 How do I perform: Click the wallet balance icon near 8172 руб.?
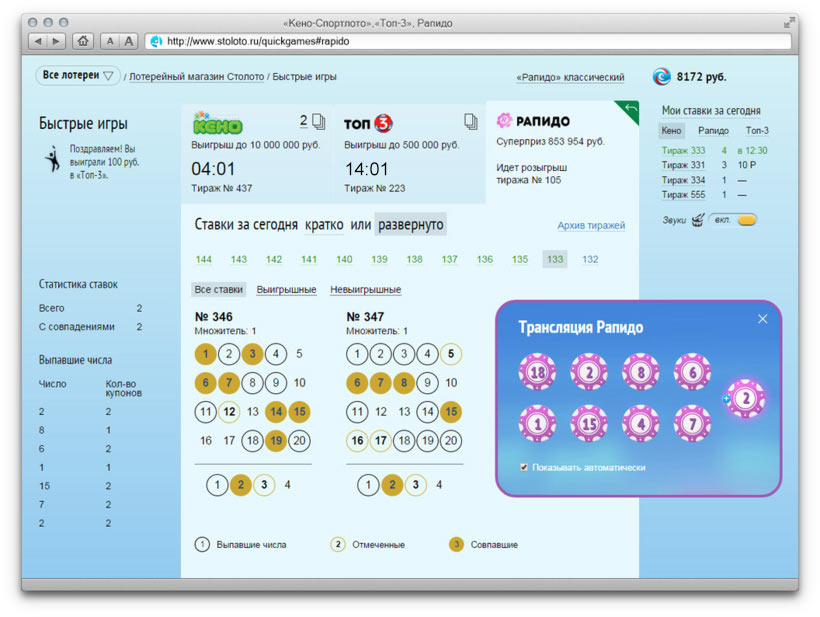tap(661, 76)
